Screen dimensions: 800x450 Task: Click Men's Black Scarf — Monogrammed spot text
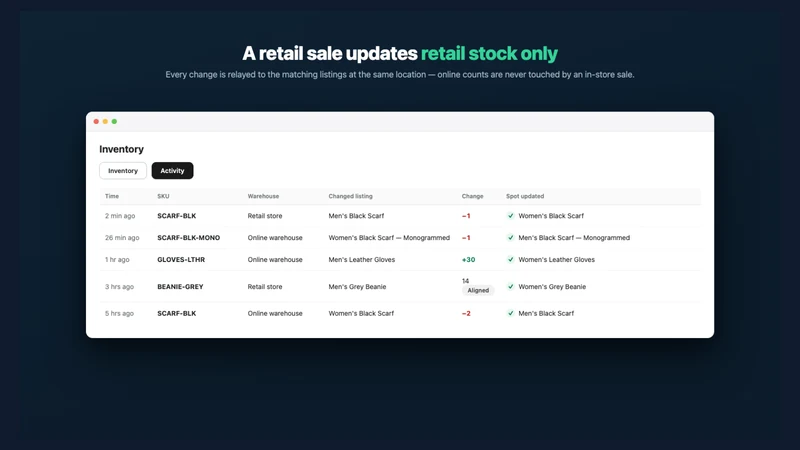tap(574, 238)
